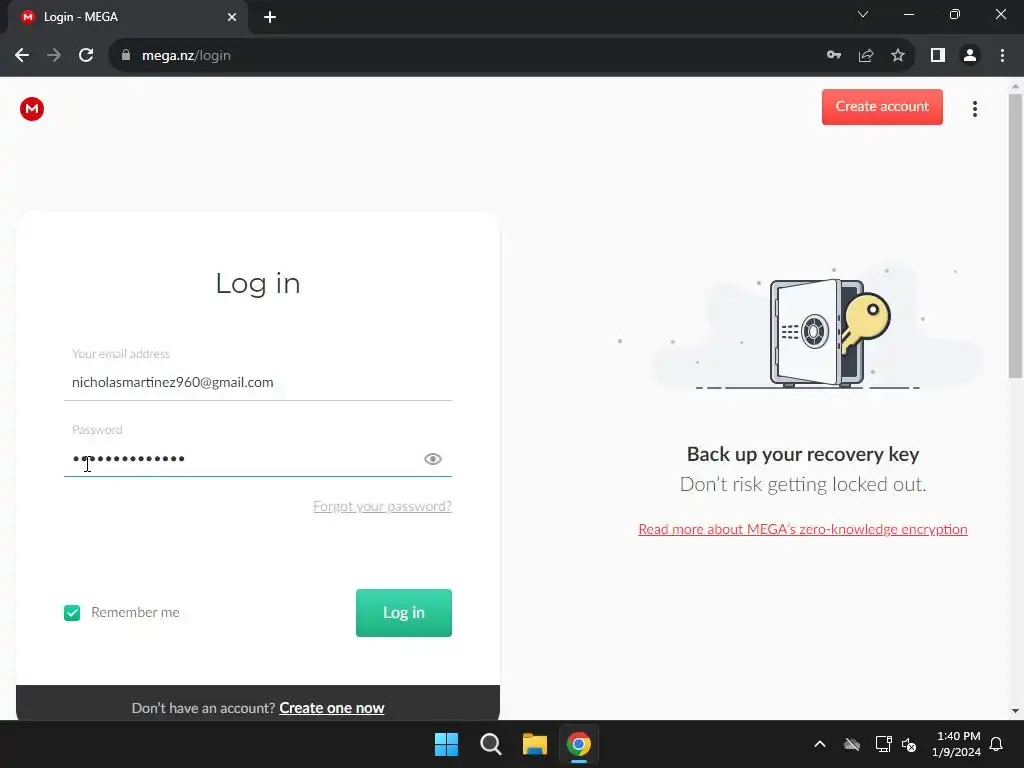Screen dimensions: 1024x768
Task: Open muted volume tray icon
Action: 909,744
